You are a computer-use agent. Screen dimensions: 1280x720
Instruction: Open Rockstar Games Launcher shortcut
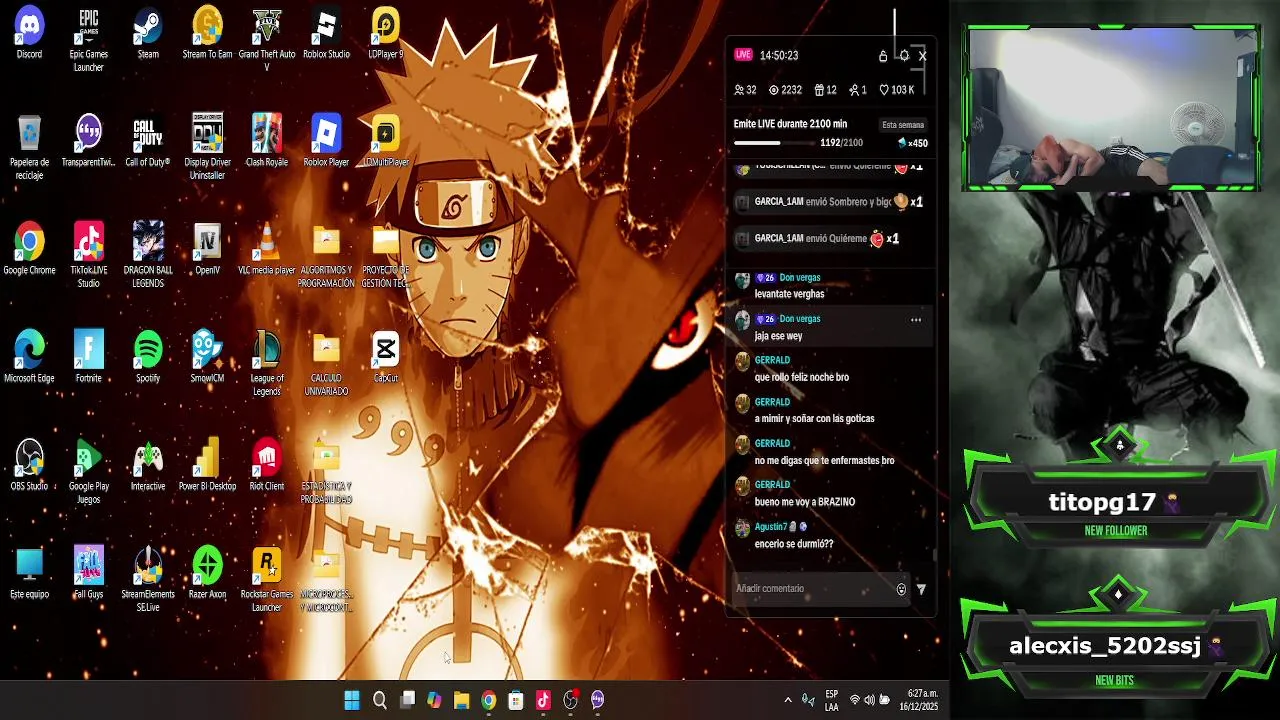pos(266,580)
